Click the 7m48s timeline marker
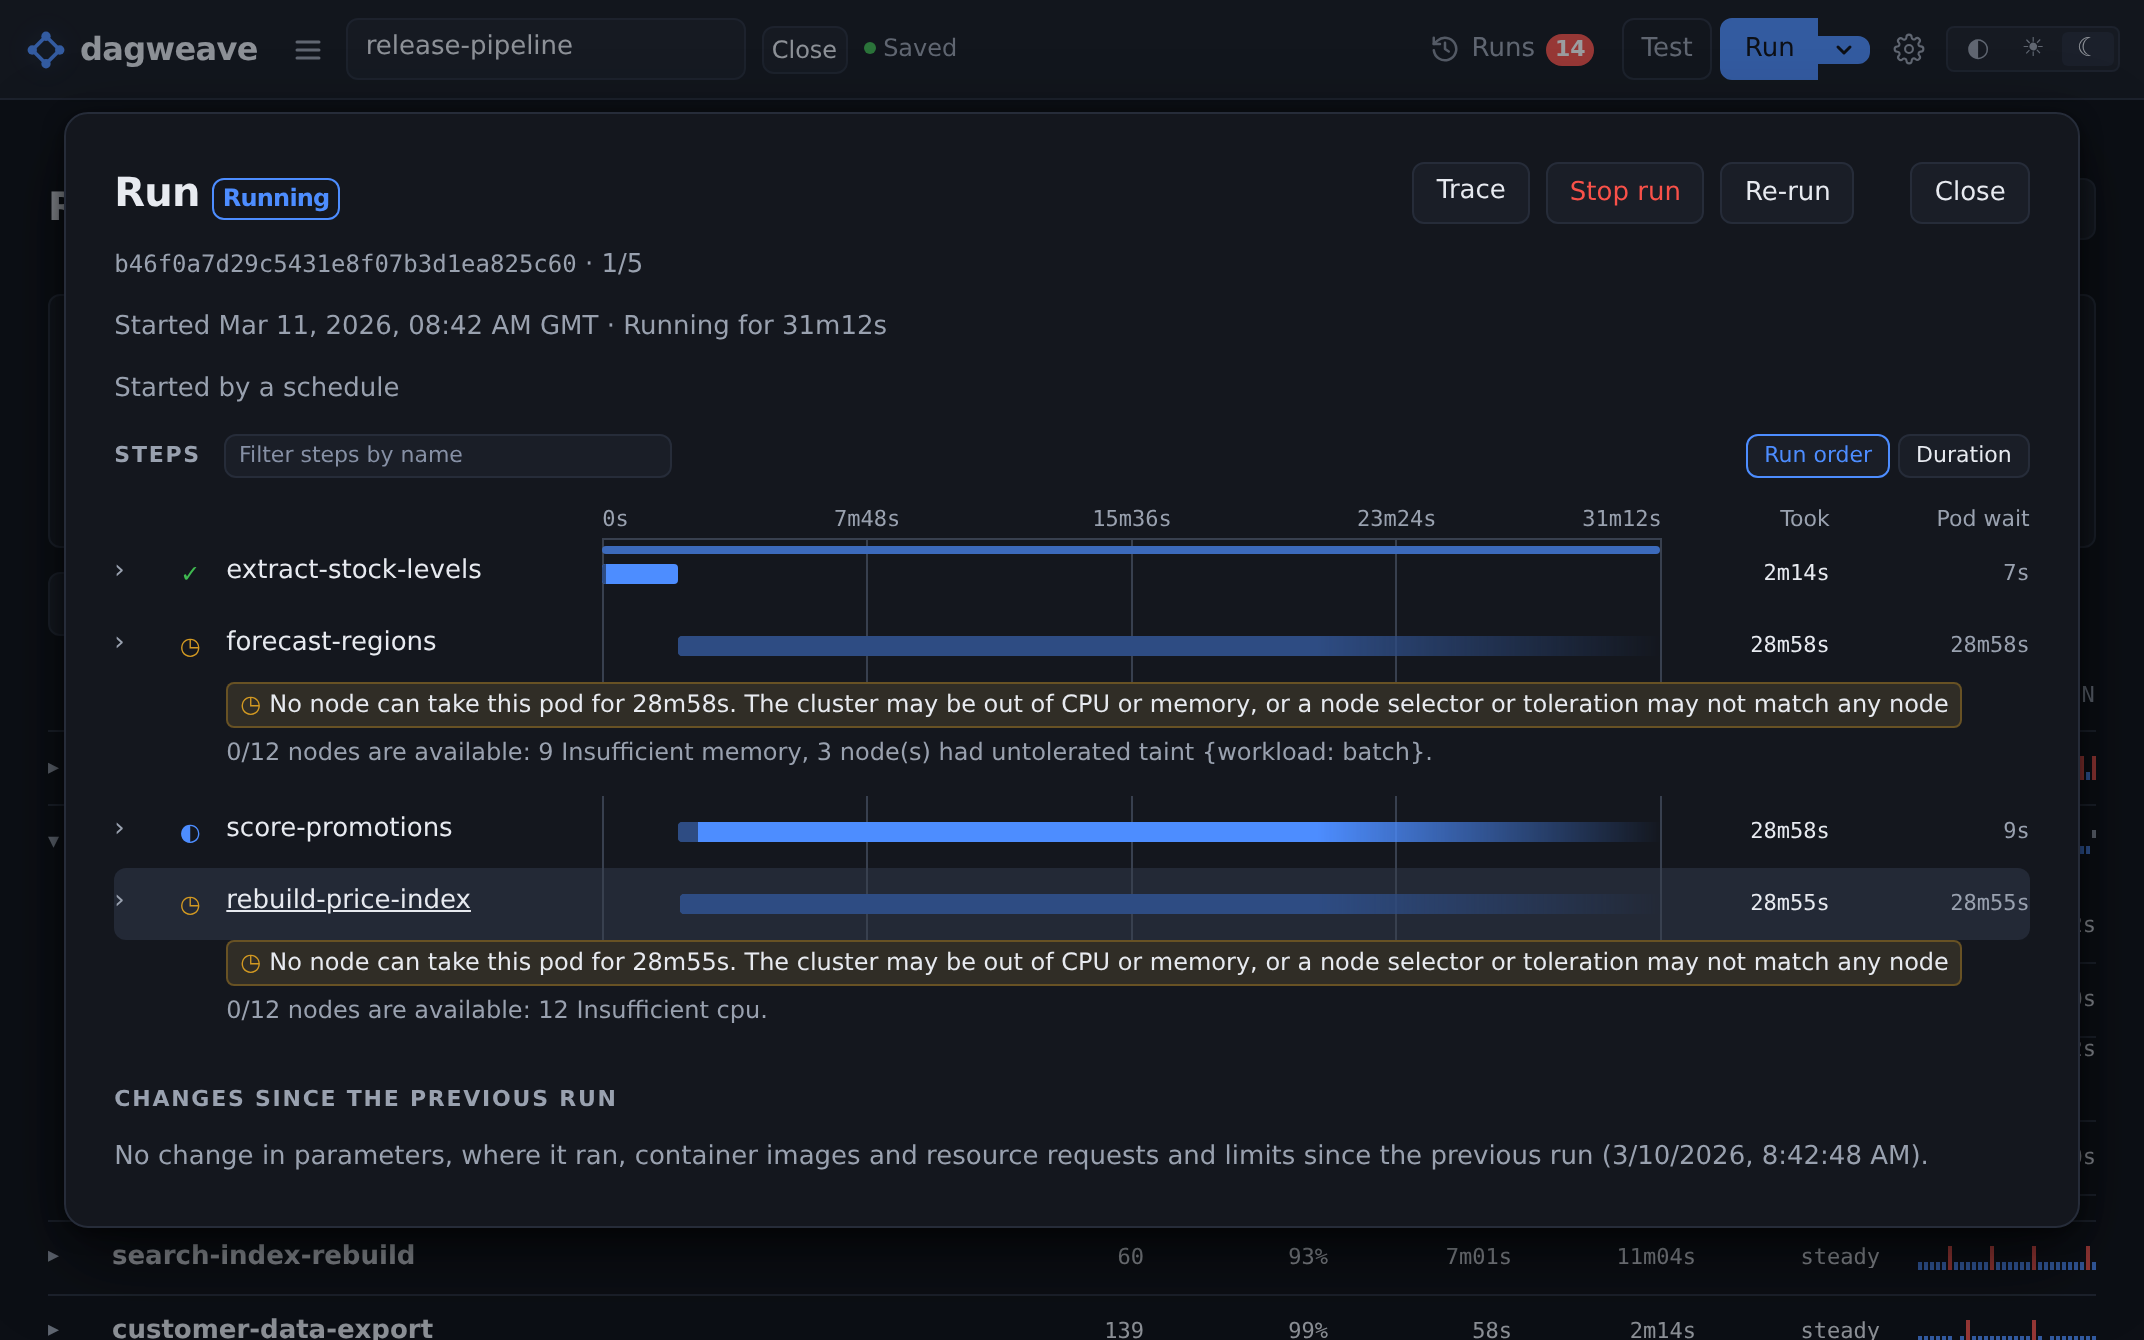The height and width of the screenshot is (1340, 2144). click(x=866, y=519)
